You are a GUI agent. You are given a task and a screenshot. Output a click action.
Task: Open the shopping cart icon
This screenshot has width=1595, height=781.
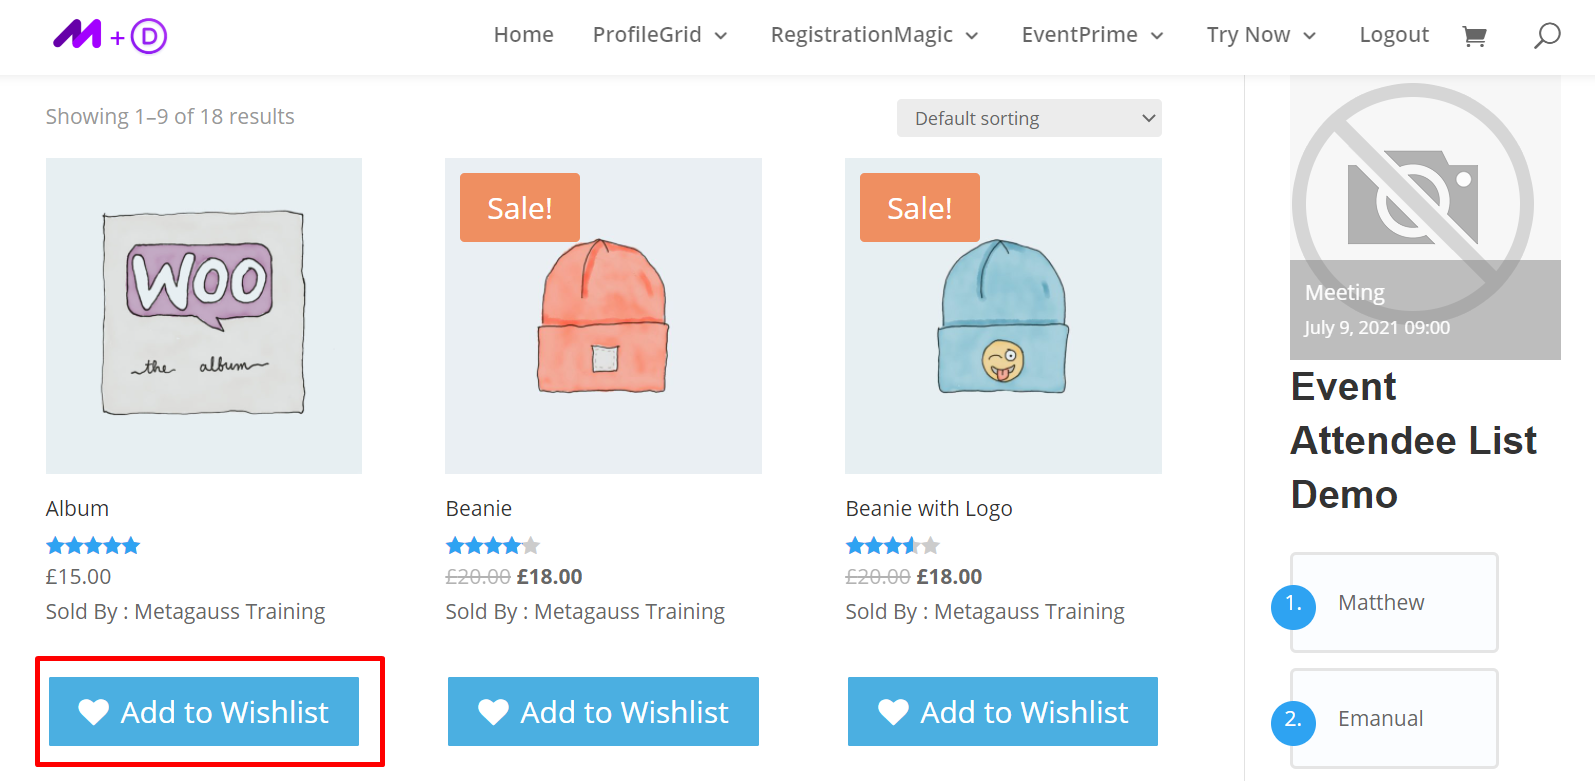1474,37
